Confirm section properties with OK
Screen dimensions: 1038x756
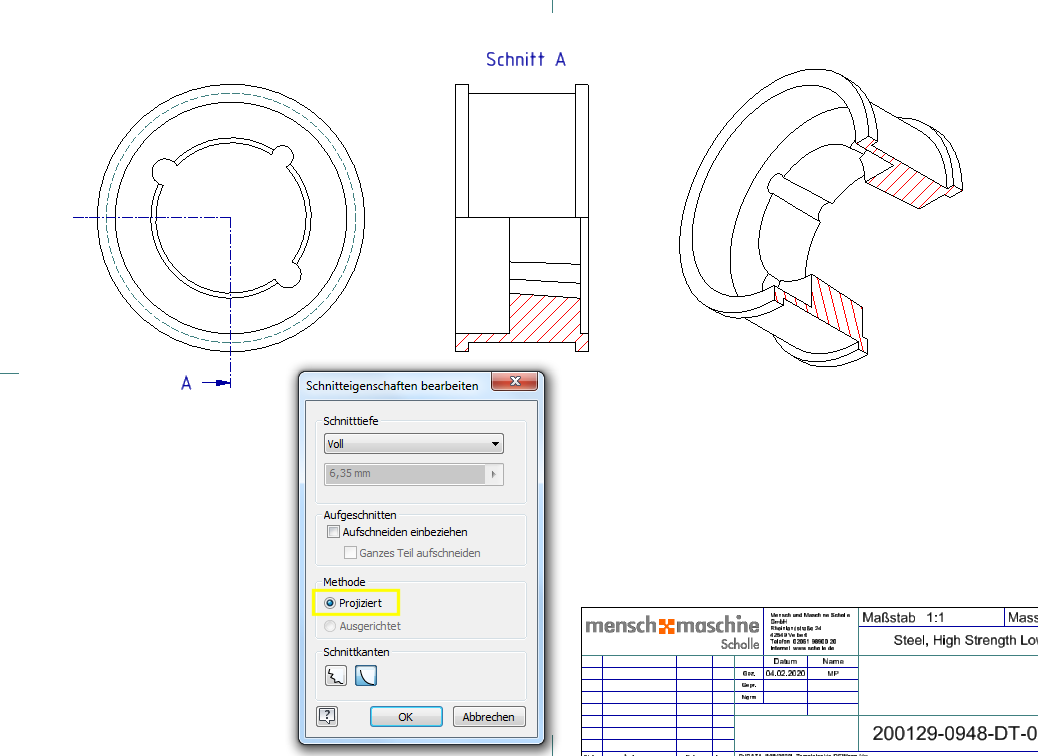point(406,716)
